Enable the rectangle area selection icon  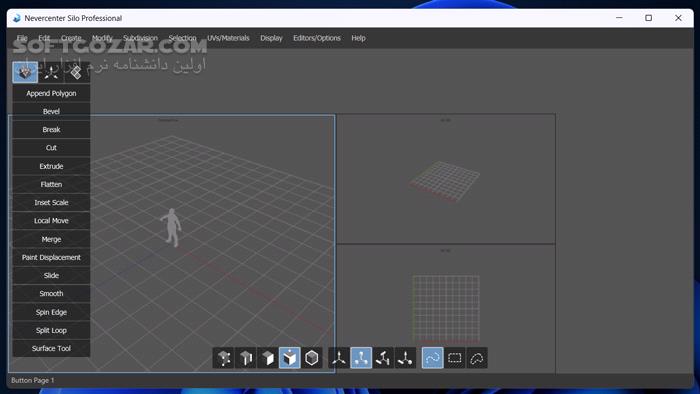click(x=455, y=358)
